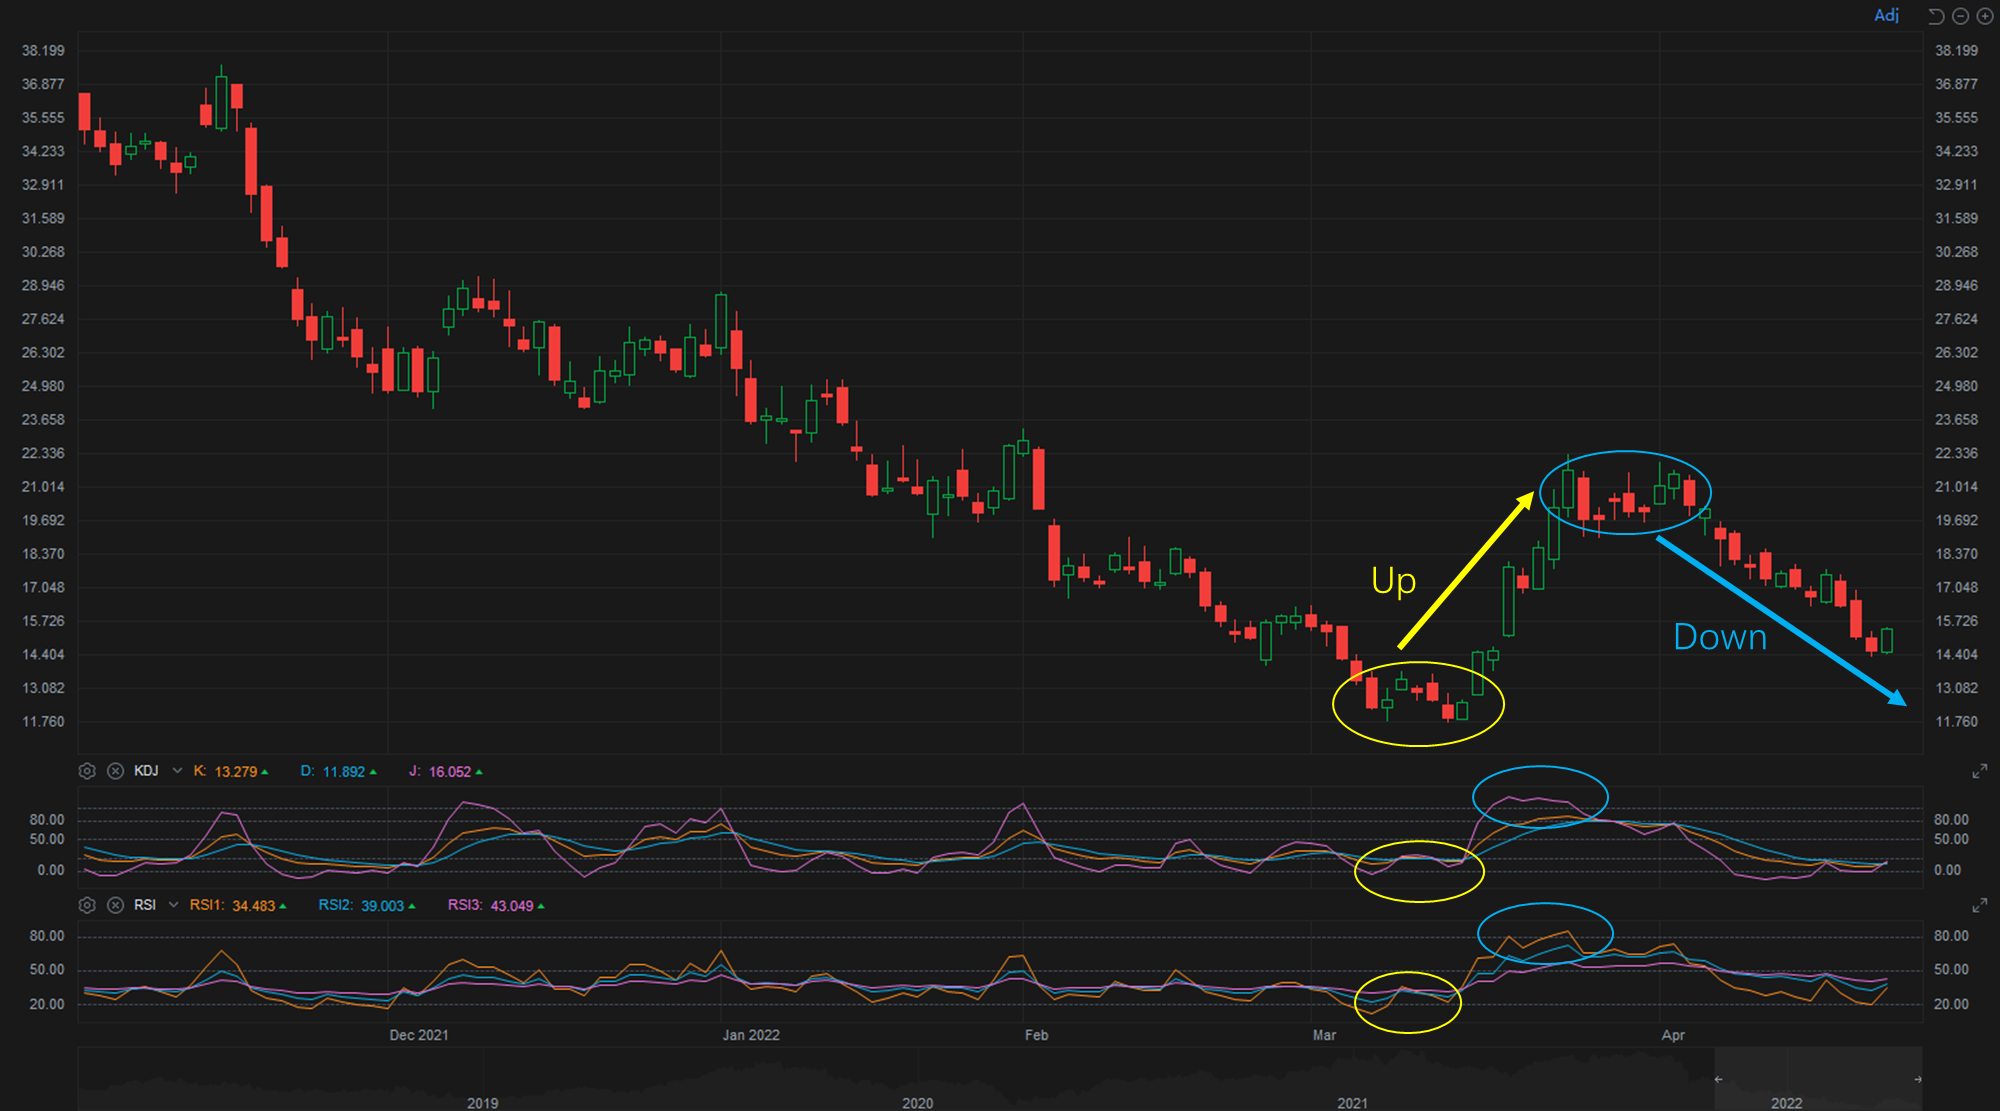Maximize the KDJ indicator panel
Image resolution: width=2000 pixels, height=1111 pixels.
click(1979, 771)
